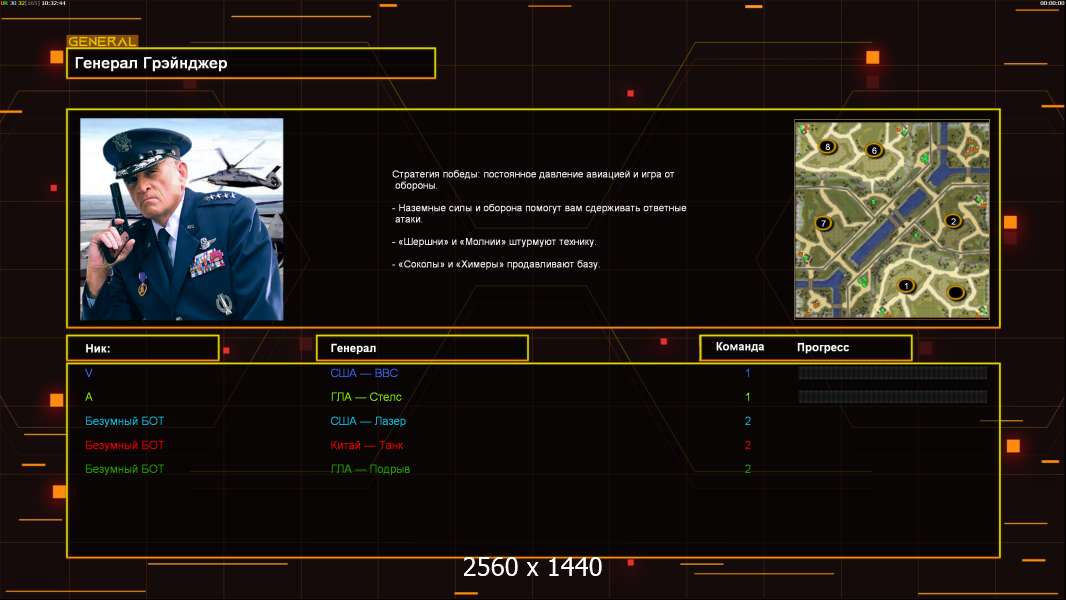This screenshot has height=600, width=1066.
Task: Select the "США — ВВС" general entry
Action: click(x=364, y=373)
